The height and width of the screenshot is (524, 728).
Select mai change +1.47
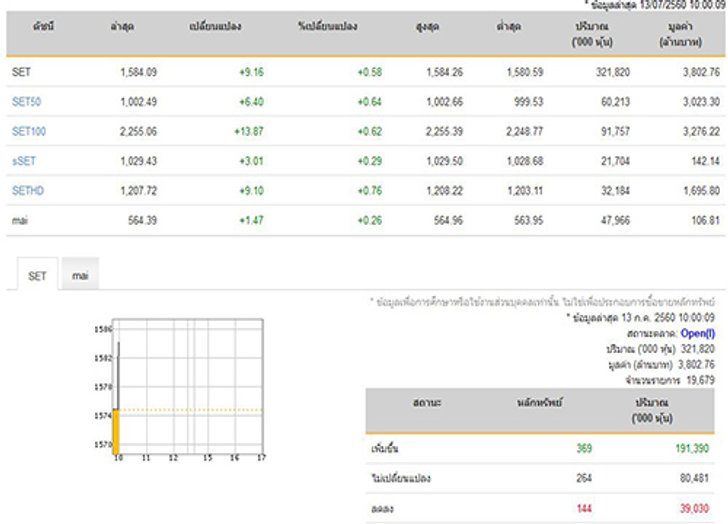pyautogui.click(x=251, y=220)
